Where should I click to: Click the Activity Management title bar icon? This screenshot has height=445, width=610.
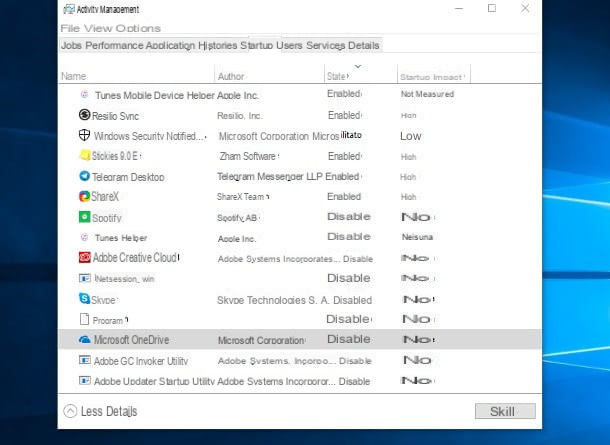(x=69, y=9)
